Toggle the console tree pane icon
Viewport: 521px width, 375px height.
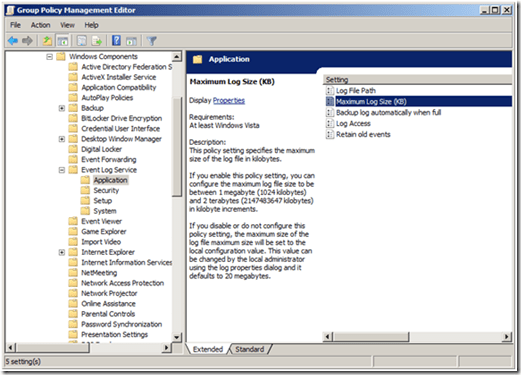pyautogui.click(x=63, y=41)
